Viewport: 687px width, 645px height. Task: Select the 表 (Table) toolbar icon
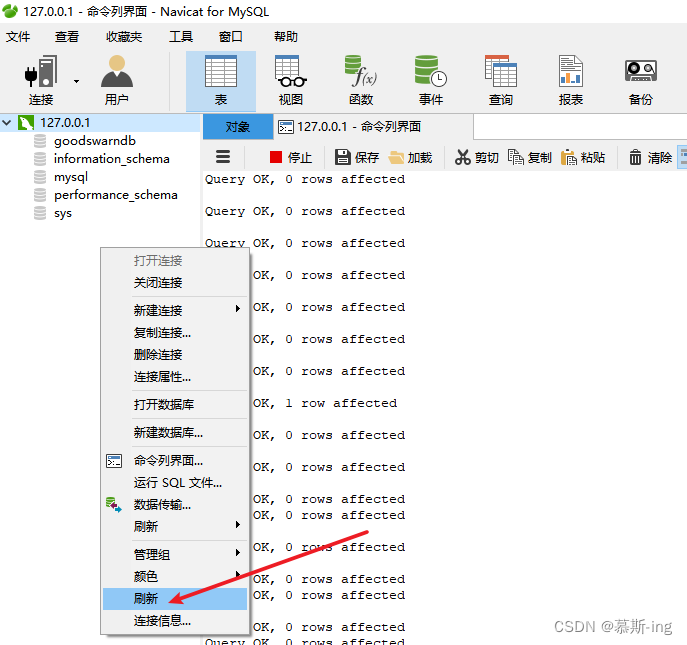221,81
